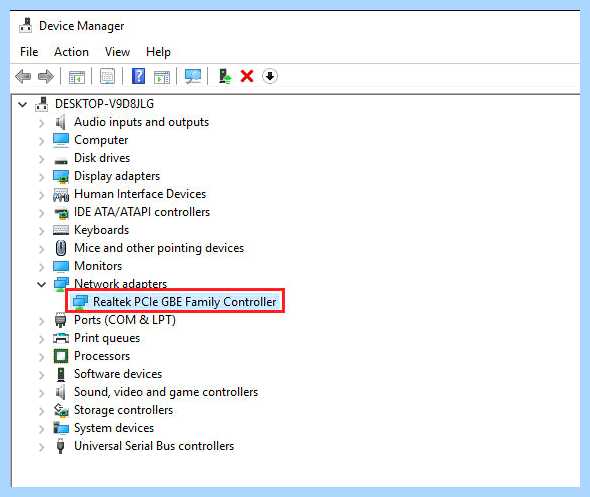Screen dimensions: 590x497
Task: Open the Action menu
Action: click(71, 52)
